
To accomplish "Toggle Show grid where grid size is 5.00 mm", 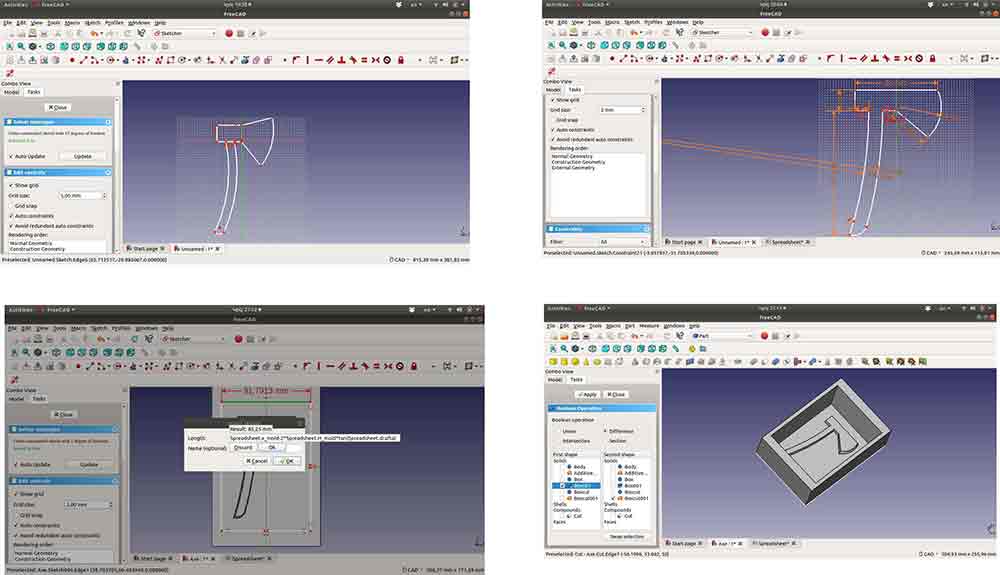I will point(24,185).
